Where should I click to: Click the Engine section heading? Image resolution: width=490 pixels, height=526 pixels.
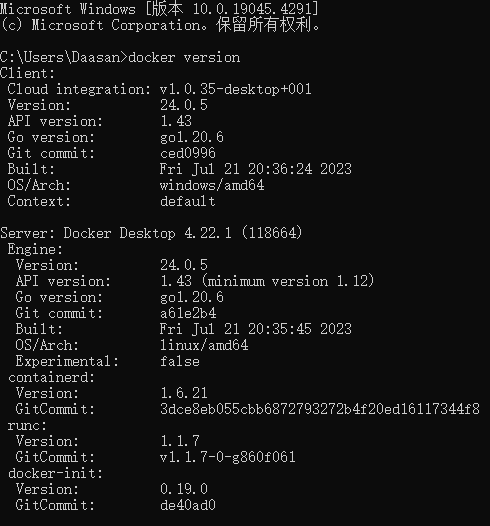(x=35, y=249)
